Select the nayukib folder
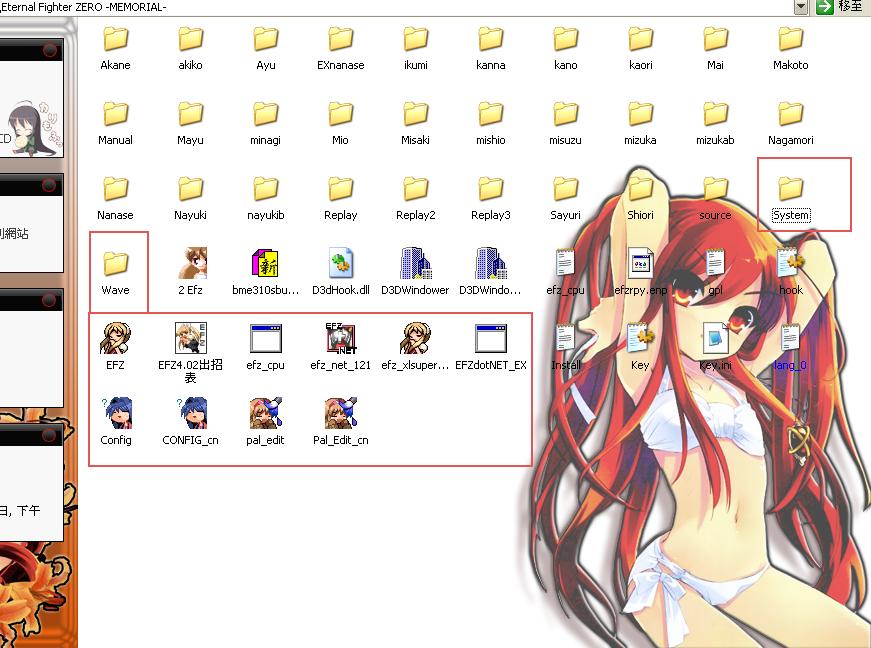Screen dimensions: 871x648 (266, 189)
